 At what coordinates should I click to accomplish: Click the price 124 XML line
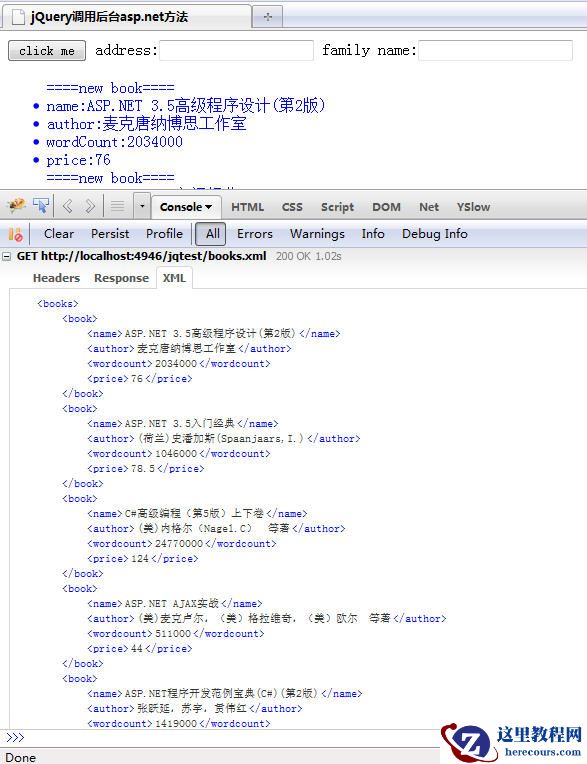click(x=143, y=559)
